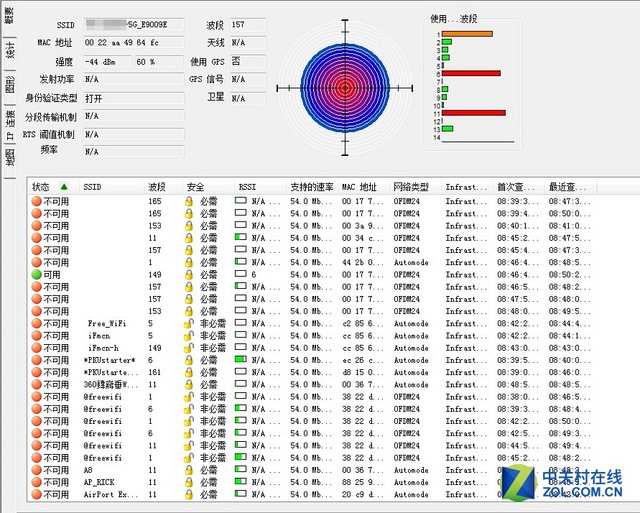640x513 pixels.
Task: Open the 地图 map tab
Action: coord(10,157)
